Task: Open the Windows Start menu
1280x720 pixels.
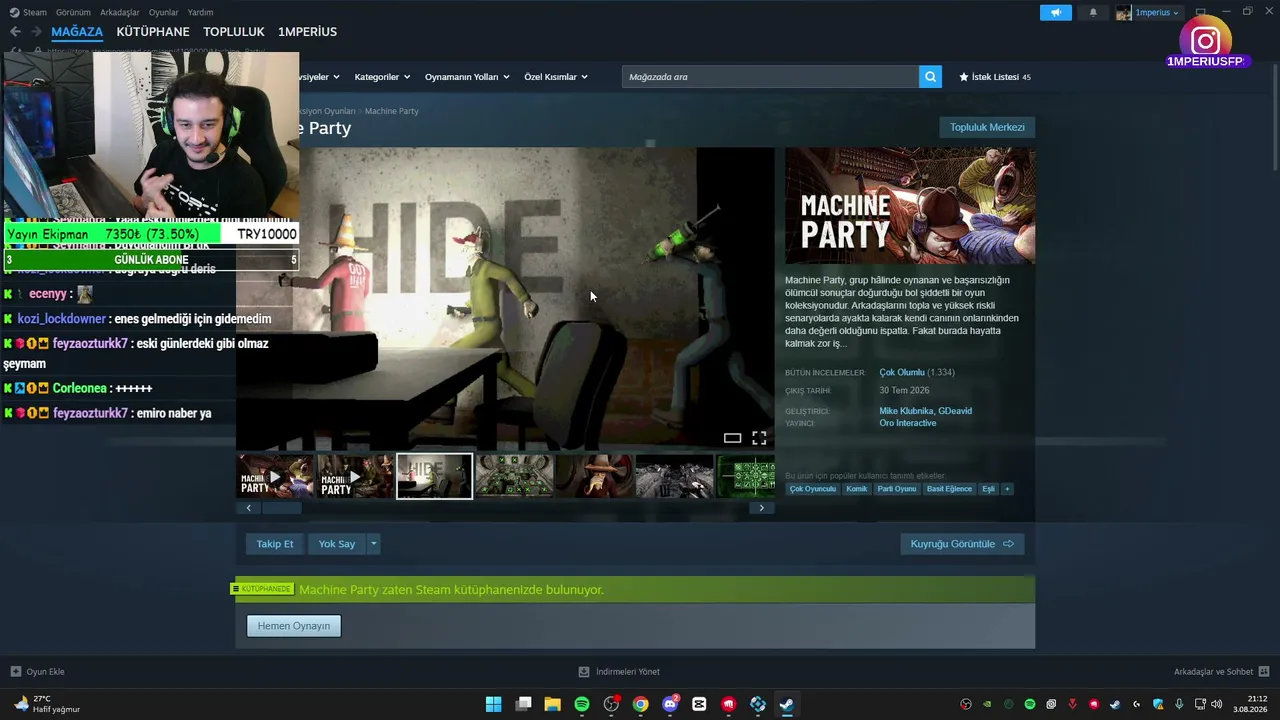Action: click(x=493, y=704)
